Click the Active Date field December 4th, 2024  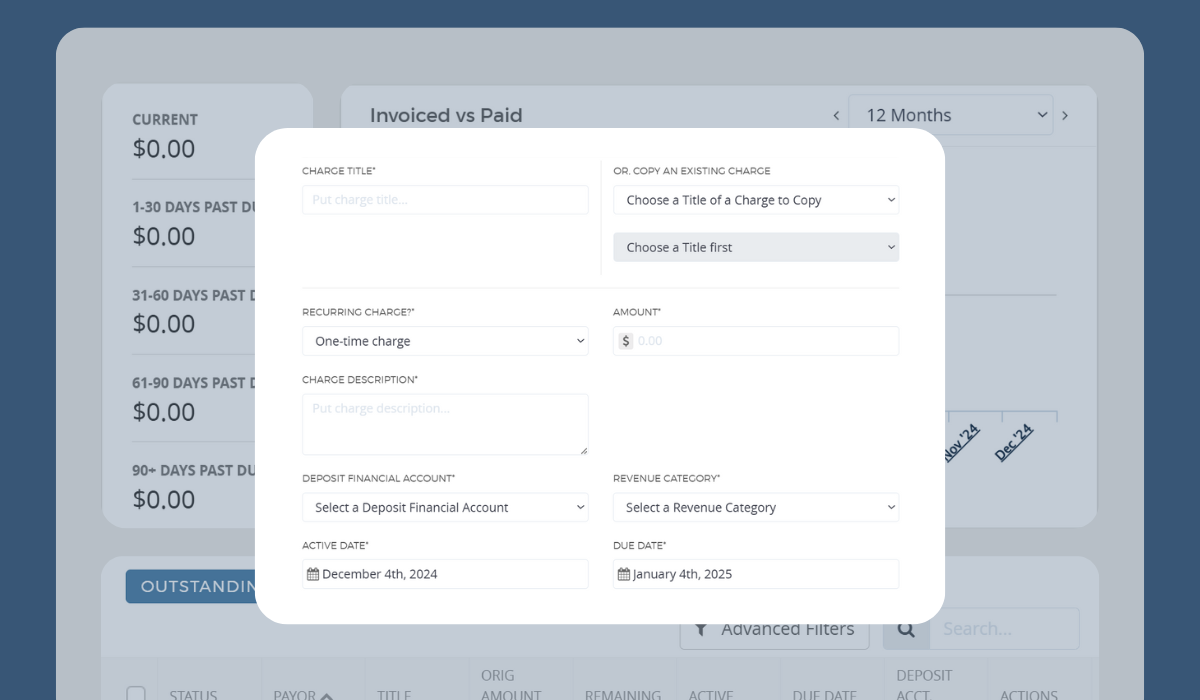[445, 574]
